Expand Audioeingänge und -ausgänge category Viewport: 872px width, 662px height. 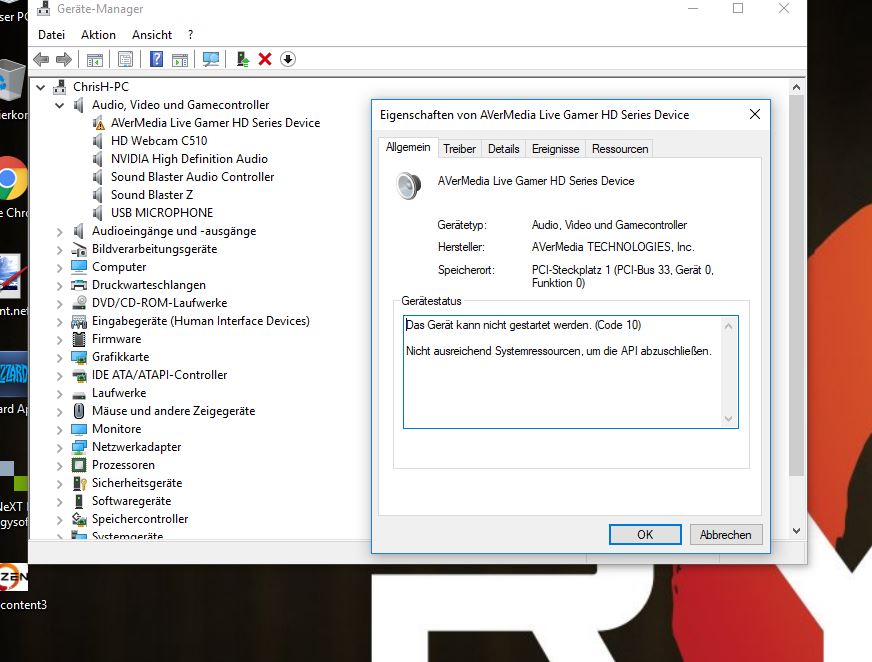click(60, 232)
